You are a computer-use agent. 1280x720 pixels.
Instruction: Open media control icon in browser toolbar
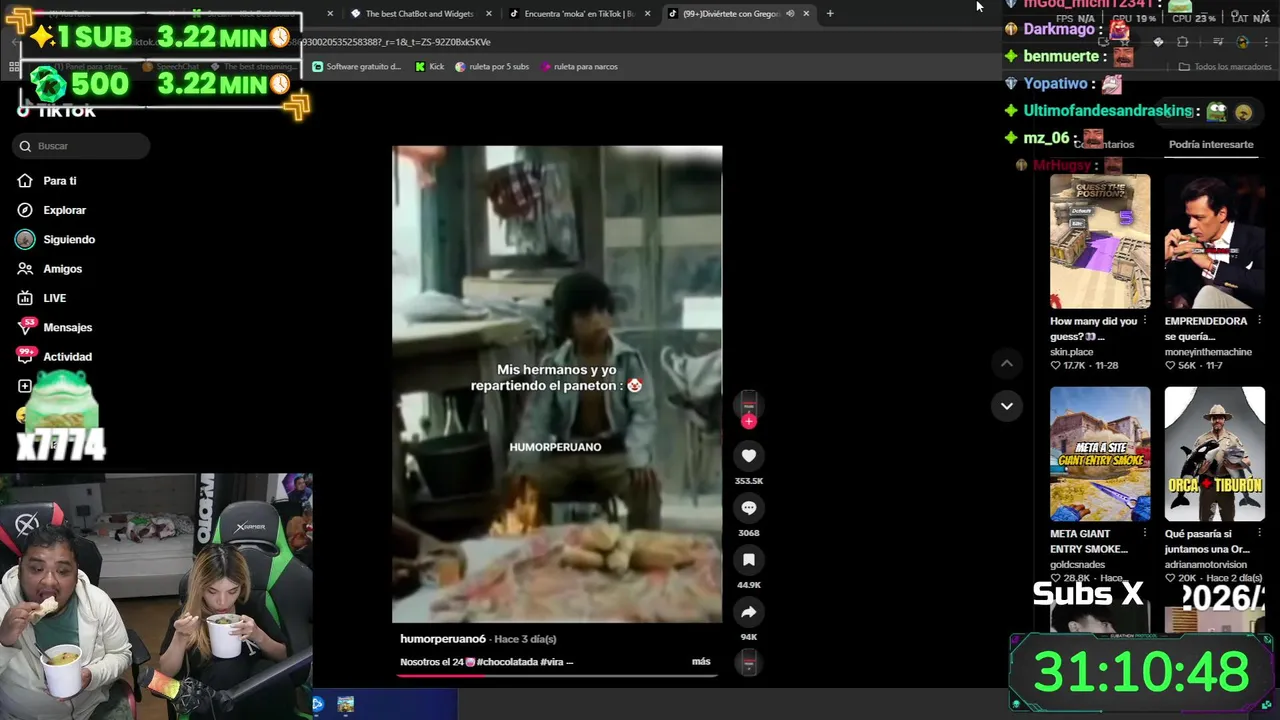1218,42
